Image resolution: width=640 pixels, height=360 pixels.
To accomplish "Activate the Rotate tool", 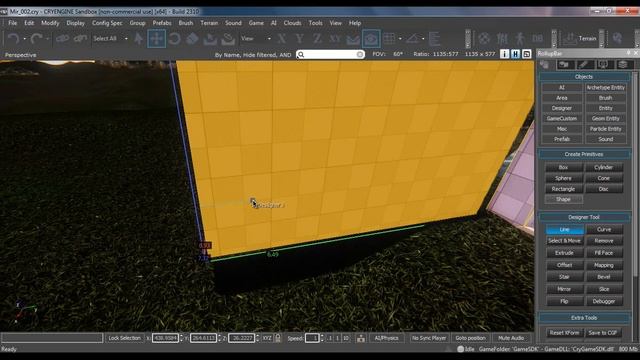I will point(175,39).
